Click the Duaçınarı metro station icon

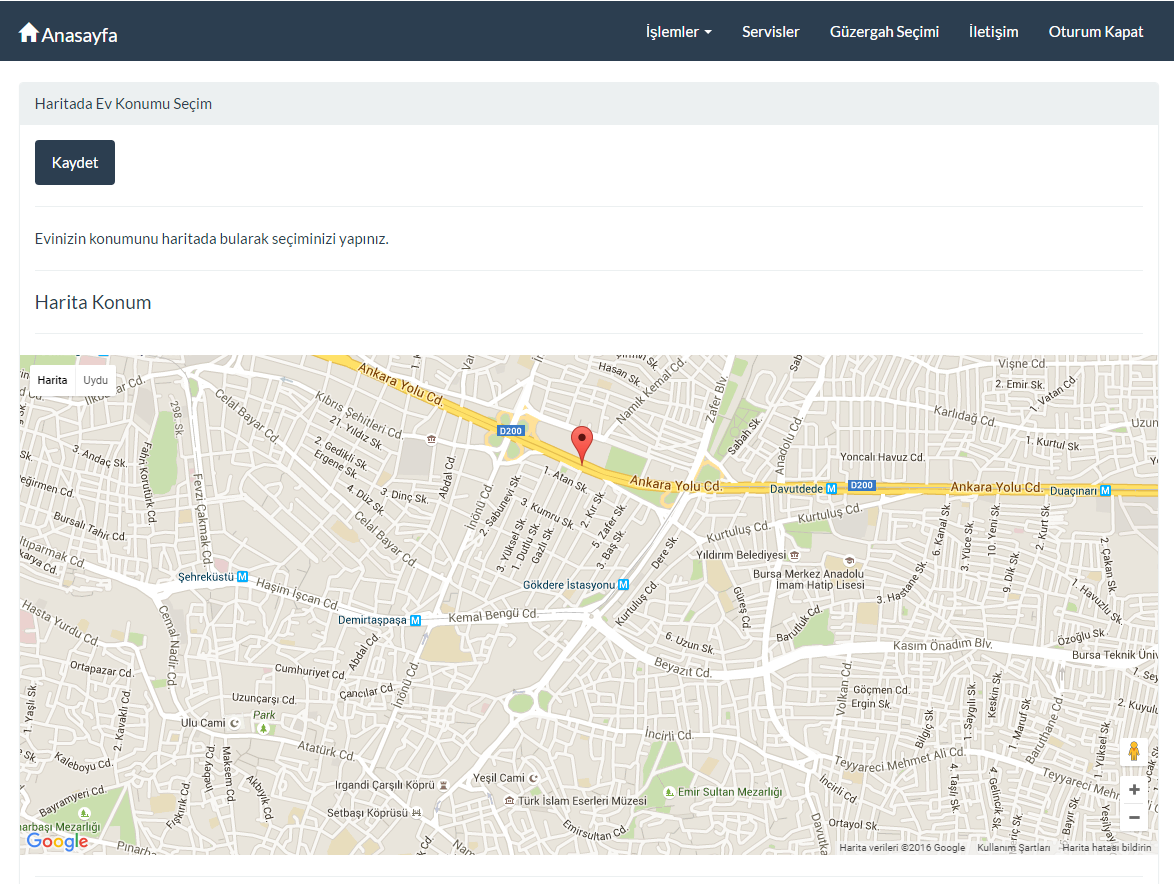tap(1105, 490)
